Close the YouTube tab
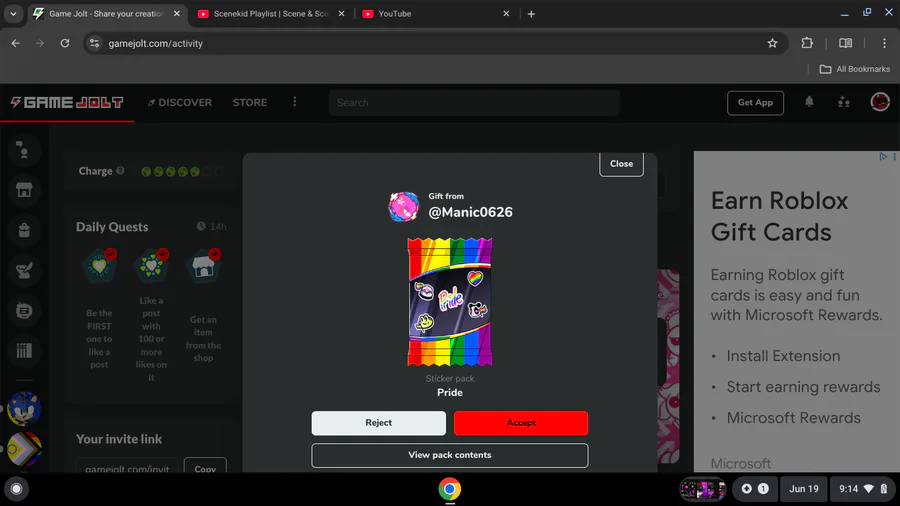 tap(506, 14)
